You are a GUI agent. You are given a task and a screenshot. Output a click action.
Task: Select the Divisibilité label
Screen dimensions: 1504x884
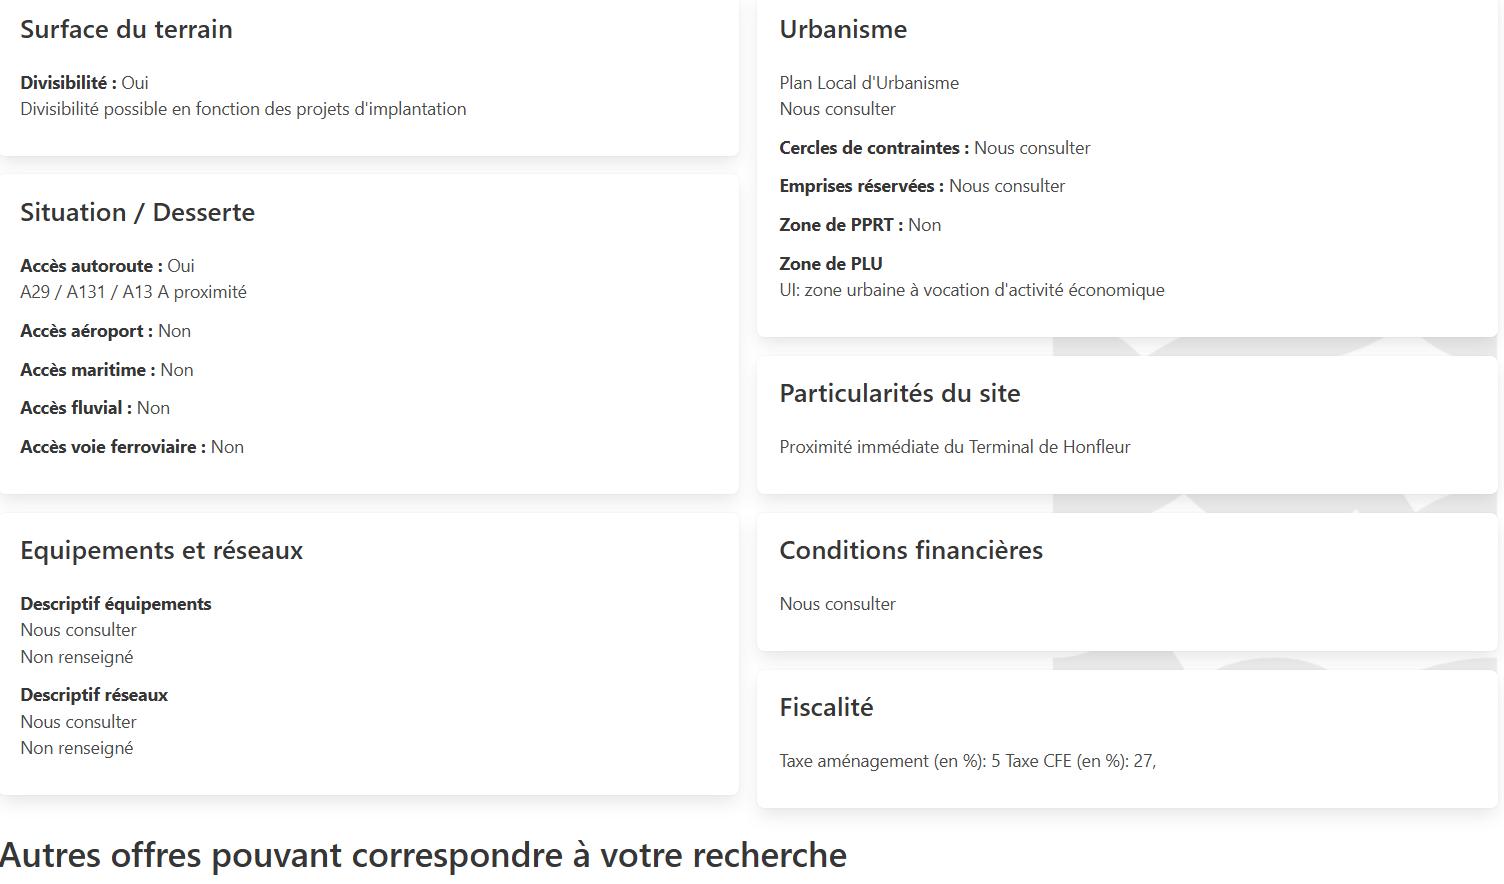68,83
